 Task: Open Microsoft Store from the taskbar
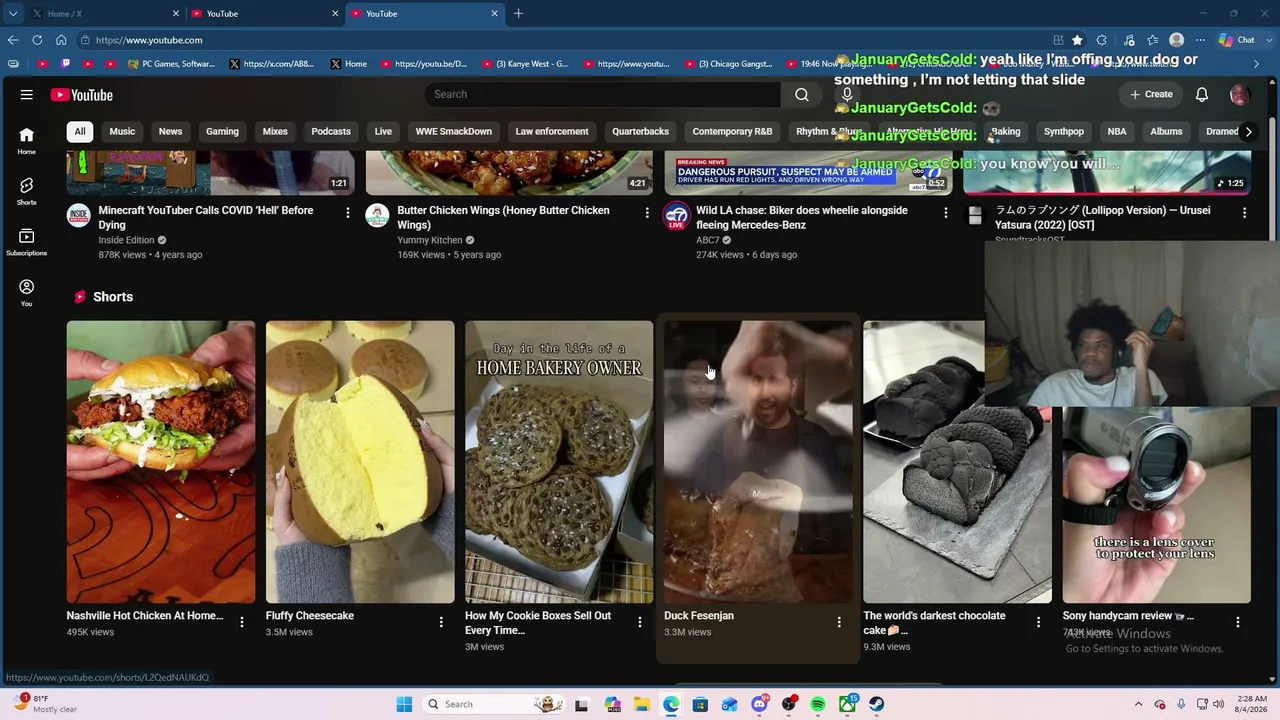[x=700, y=704]
